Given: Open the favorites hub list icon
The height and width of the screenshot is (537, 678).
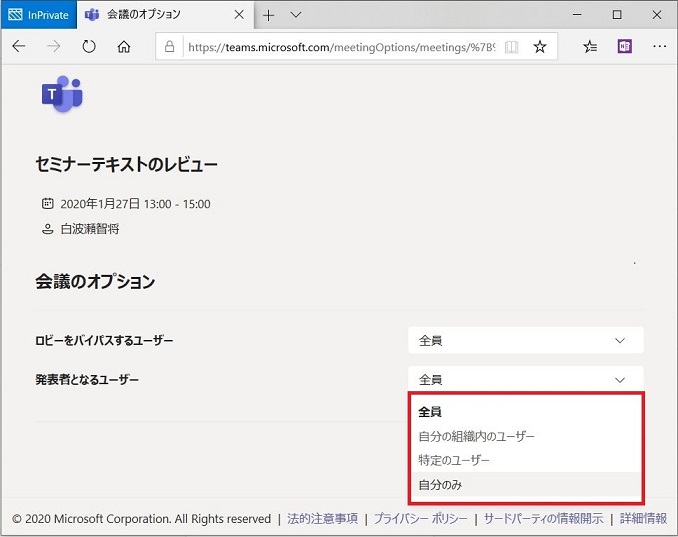Looking at the screenshot, I should click(590, 47).
